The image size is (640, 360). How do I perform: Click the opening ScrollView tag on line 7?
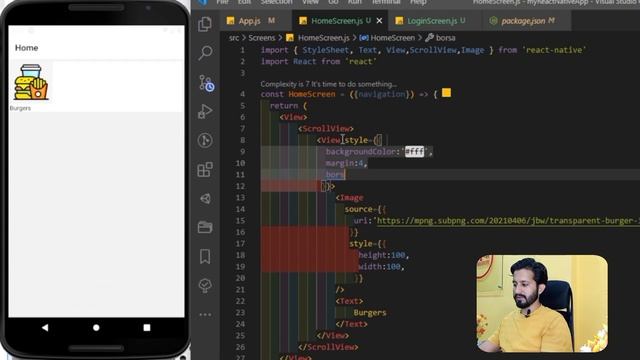[x=326, y=129]
